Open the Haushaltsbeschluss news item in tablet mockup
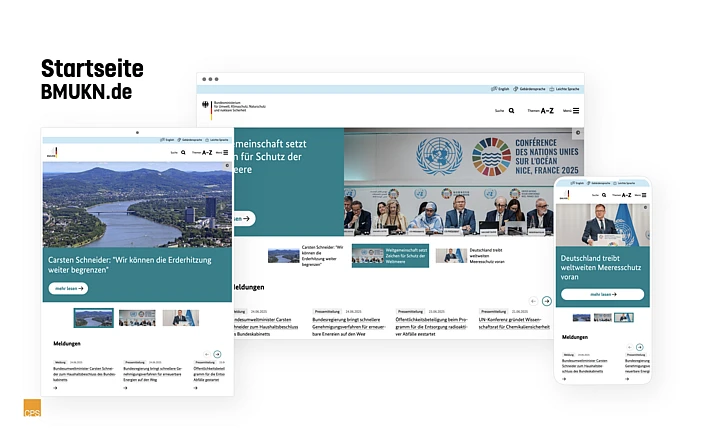The image size is (720, 442). [84, 374]
